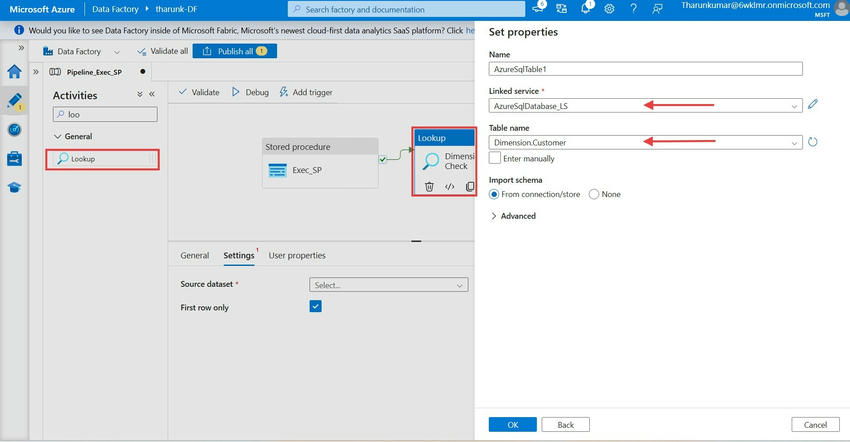Open the Source dataset dropdown
This screenshot has height=442, width=850.
coord(388,285)
